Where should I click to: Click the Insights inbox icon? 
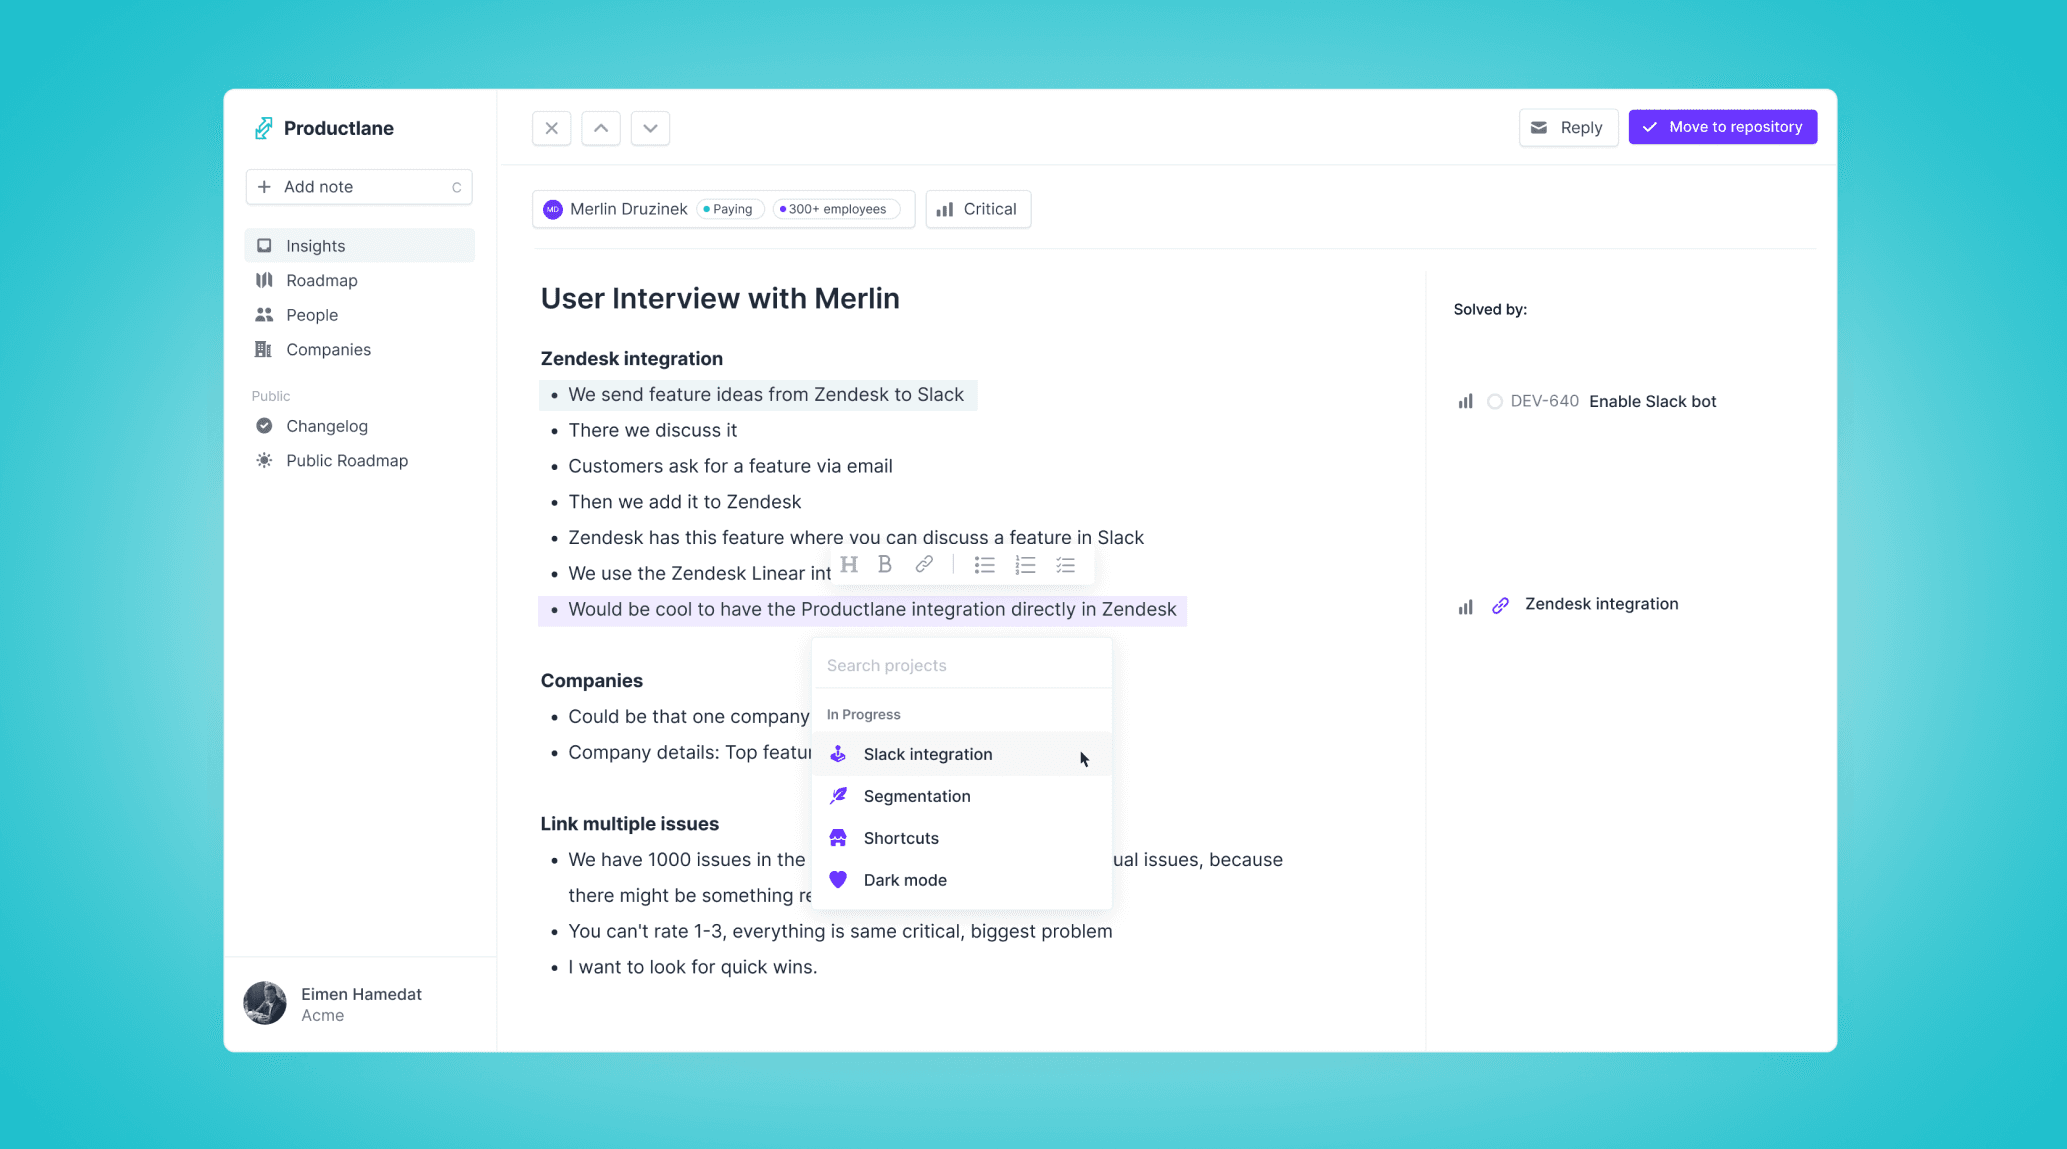264,246
